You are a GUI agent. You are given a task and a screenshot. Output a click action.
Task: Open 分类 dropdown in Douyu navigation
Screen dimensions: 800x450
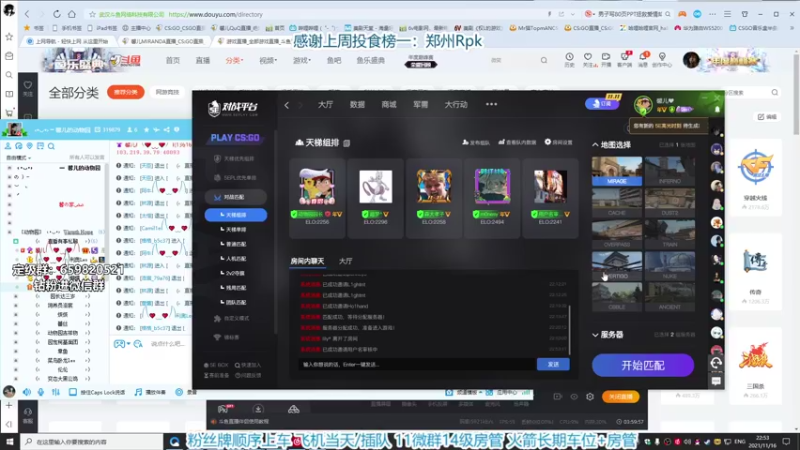(x=234, y=61)
